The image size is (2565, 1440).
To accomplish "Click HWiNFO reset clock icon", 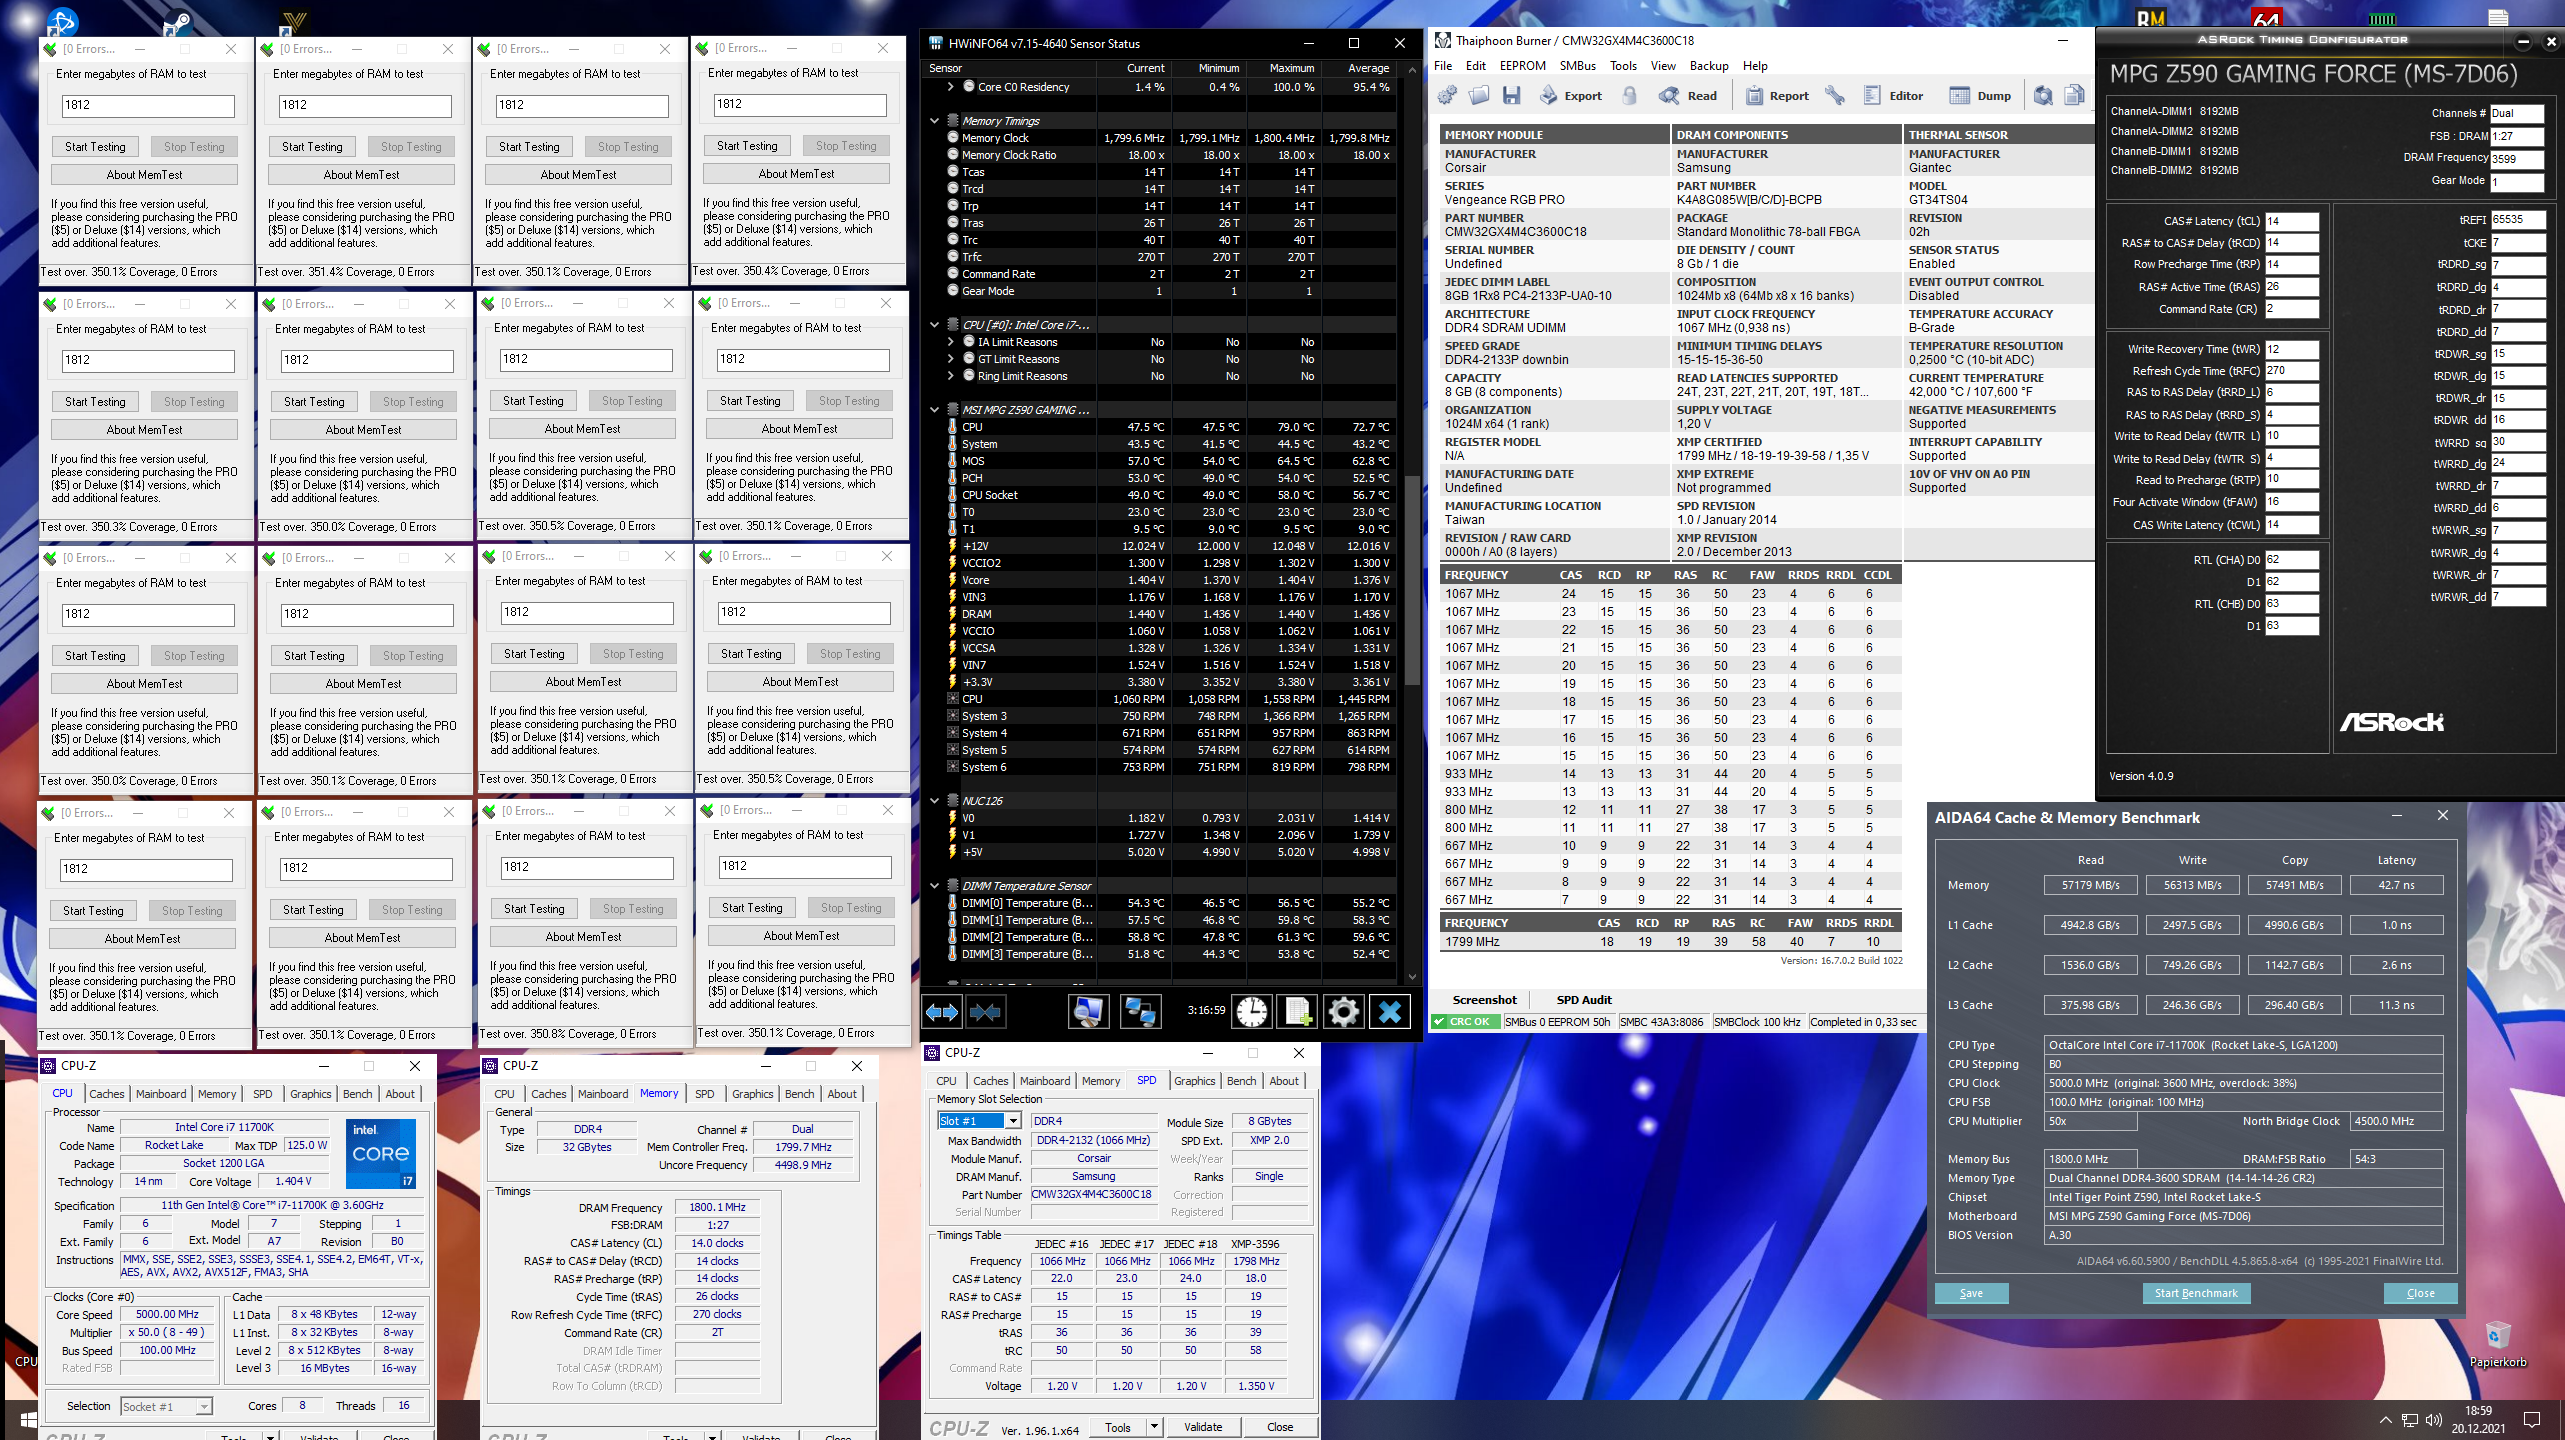I will point(1250,1012).
